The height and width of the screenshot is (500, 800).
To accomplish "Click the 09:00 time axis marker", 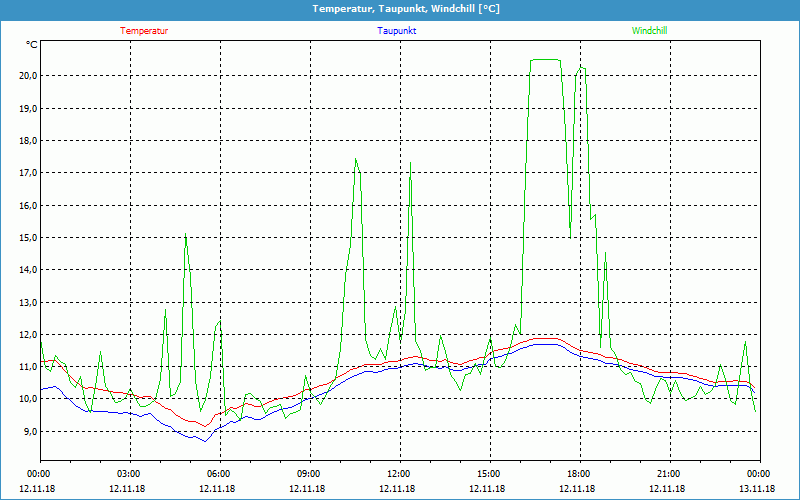I will tap(309, 474).
